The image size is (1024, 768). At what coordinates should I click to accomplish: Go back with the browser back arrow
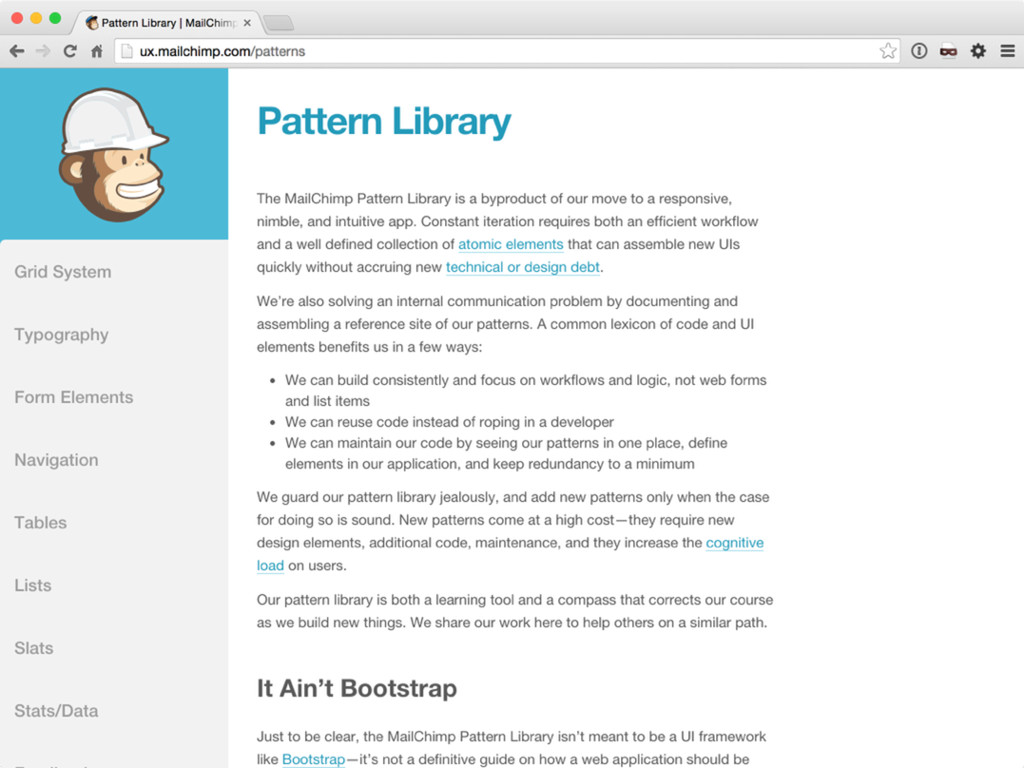[17, 51]
